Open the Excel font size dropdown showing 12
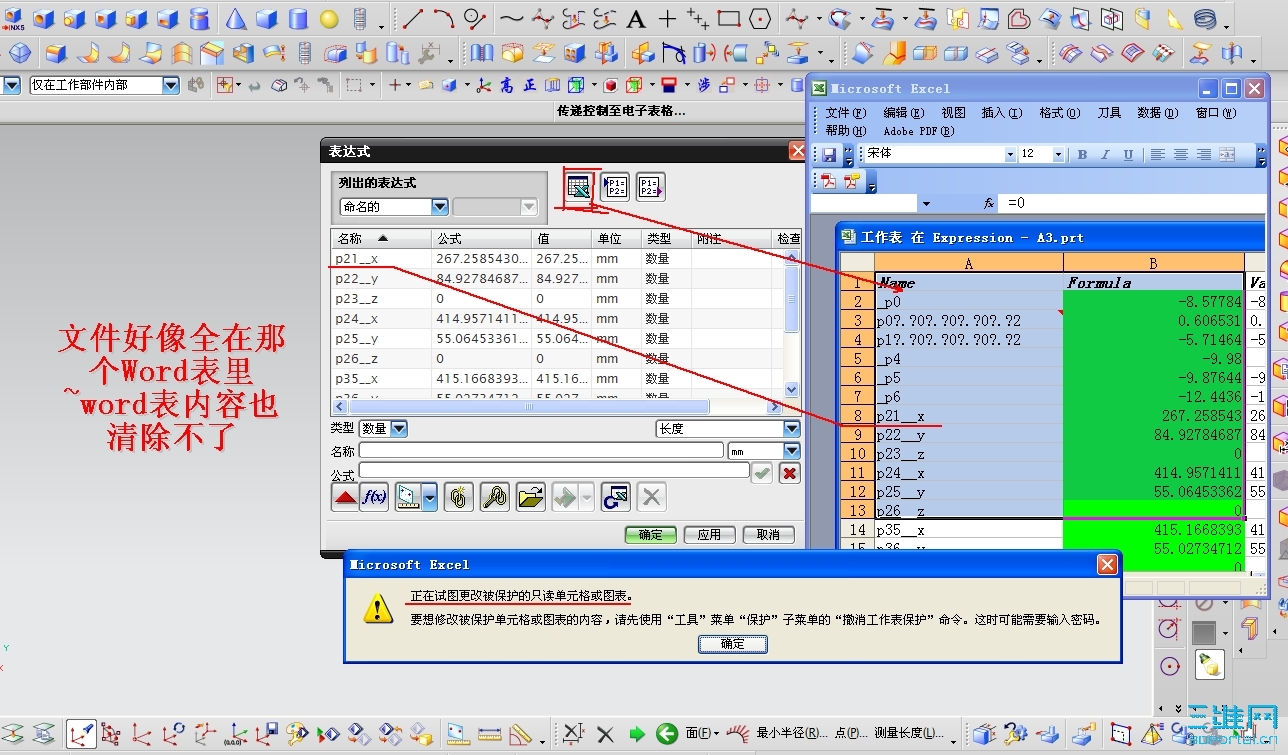 coord(1057,154)
